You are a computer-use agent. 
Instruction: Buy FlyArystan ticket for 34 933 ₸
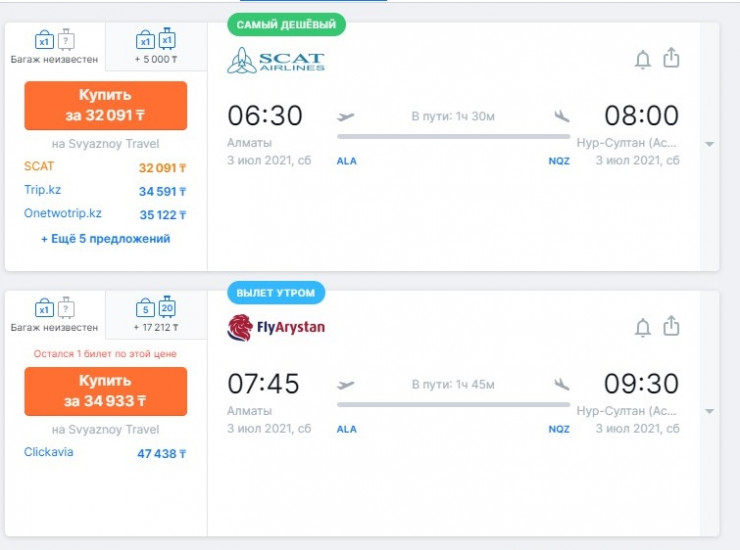[x=105, y=391]
